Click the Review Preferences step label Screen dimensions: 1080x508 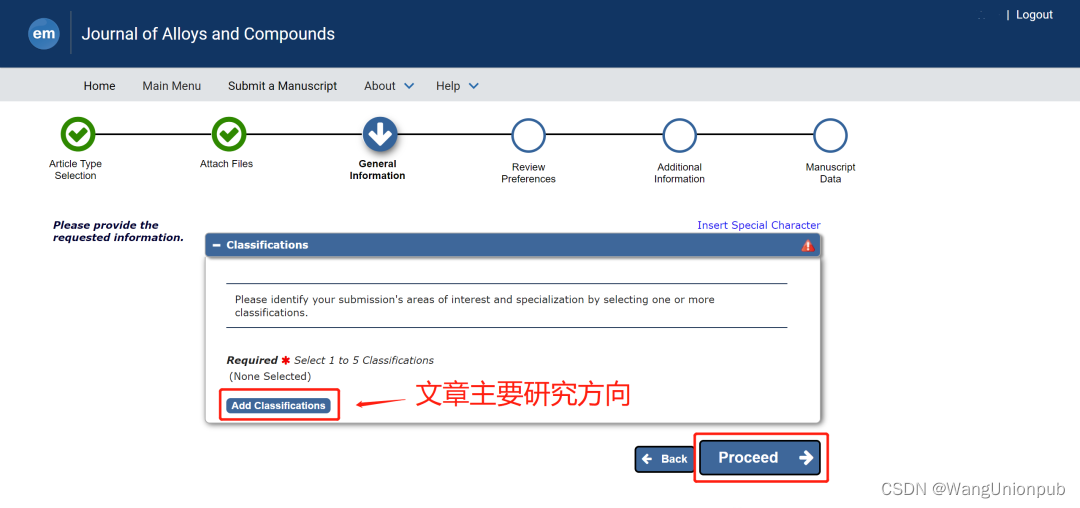pyautogui.click(x=528, y=173)
